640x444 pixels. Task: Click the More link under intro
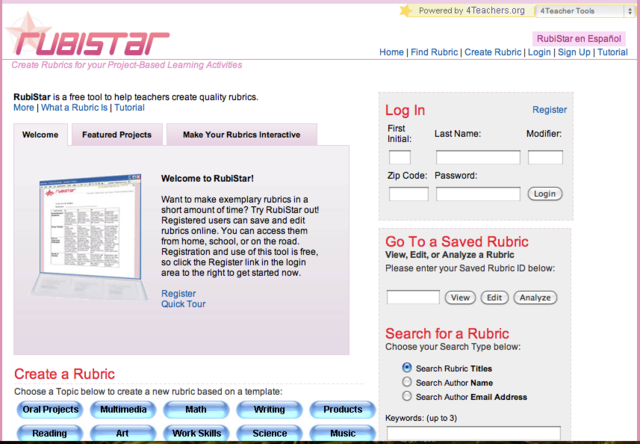[24, 107]
